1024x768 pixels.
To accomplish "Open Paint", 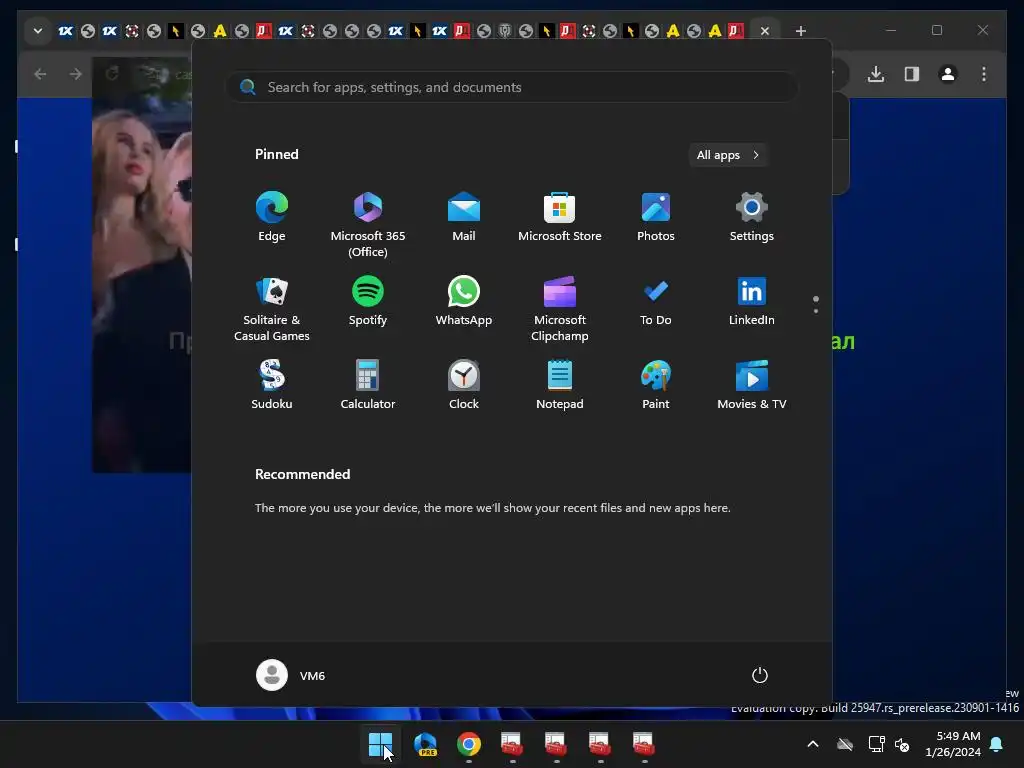I will point(656,385).
